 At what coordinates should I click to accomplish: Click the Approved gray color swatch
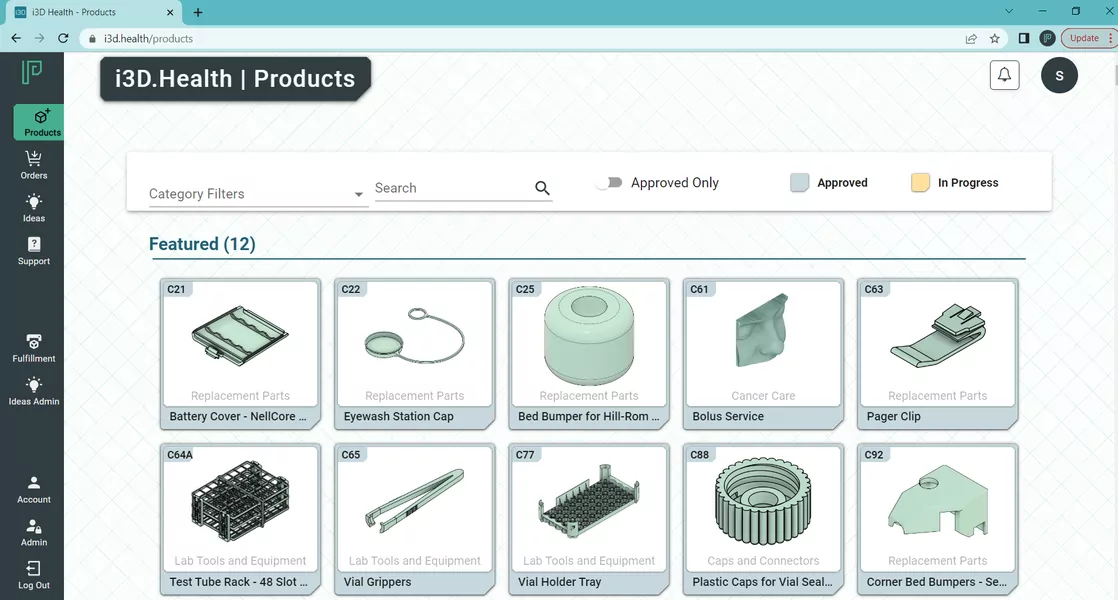pos(799,182)
